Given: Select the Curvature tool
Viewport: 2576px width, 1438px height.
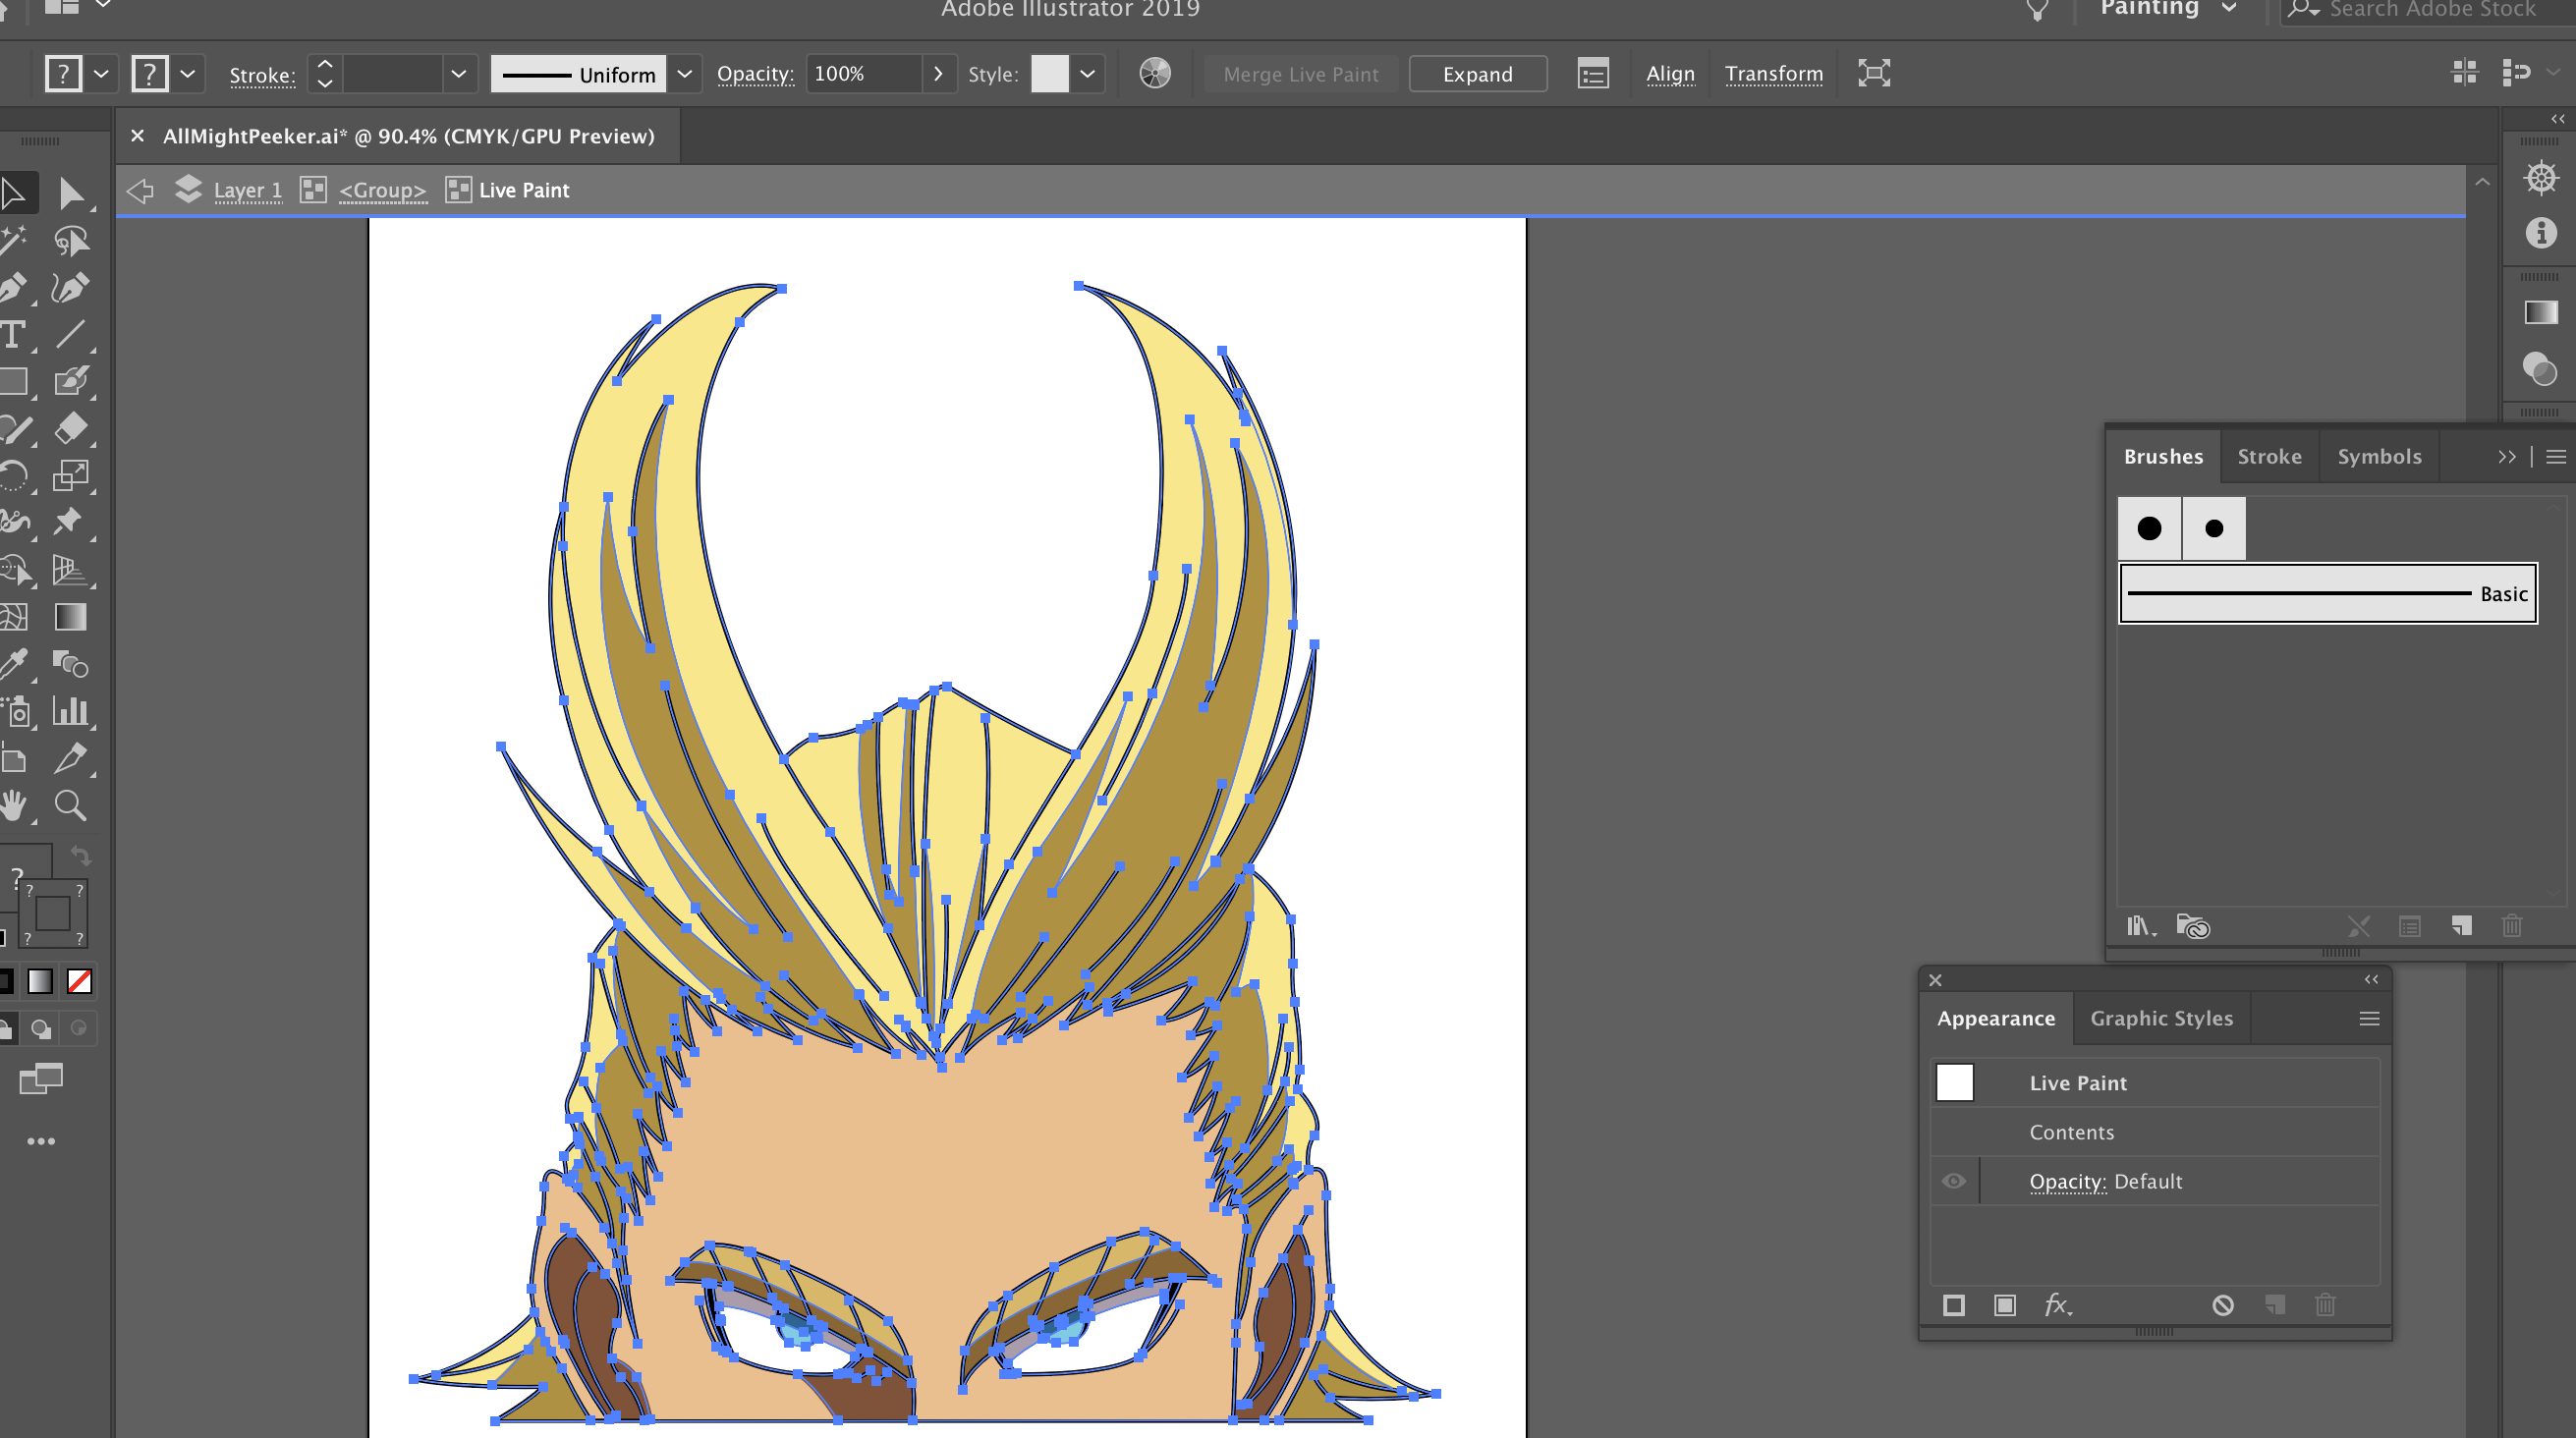Looking at the screenshot, I should coord(70,288).
